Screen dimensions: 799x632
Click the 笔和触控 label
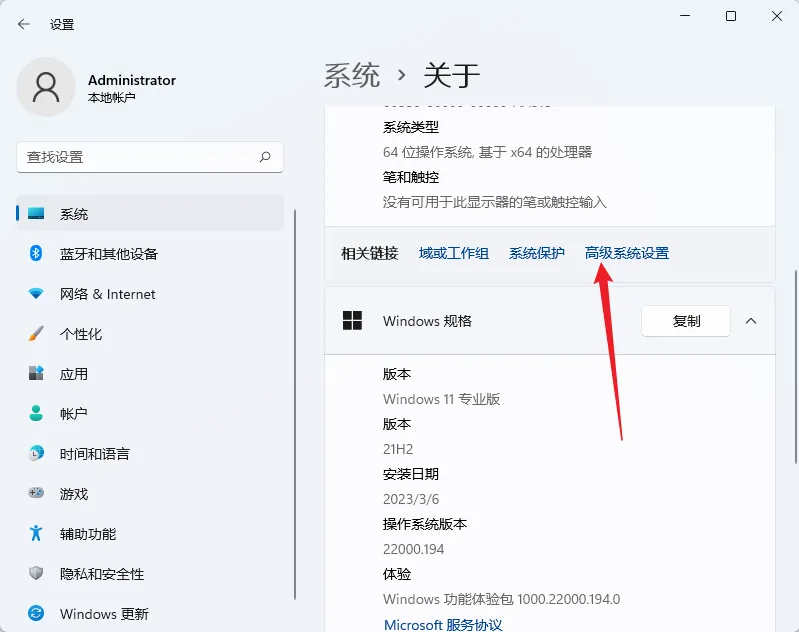(411, 177)
